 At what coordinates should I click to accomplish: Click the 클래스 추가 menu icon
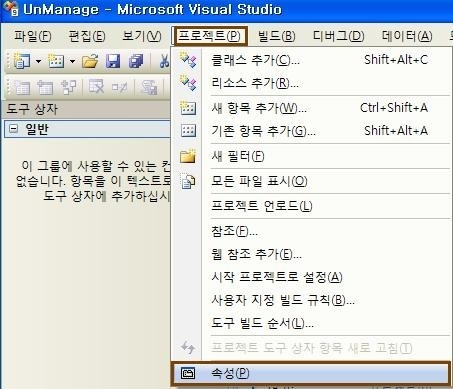[188, 60]
